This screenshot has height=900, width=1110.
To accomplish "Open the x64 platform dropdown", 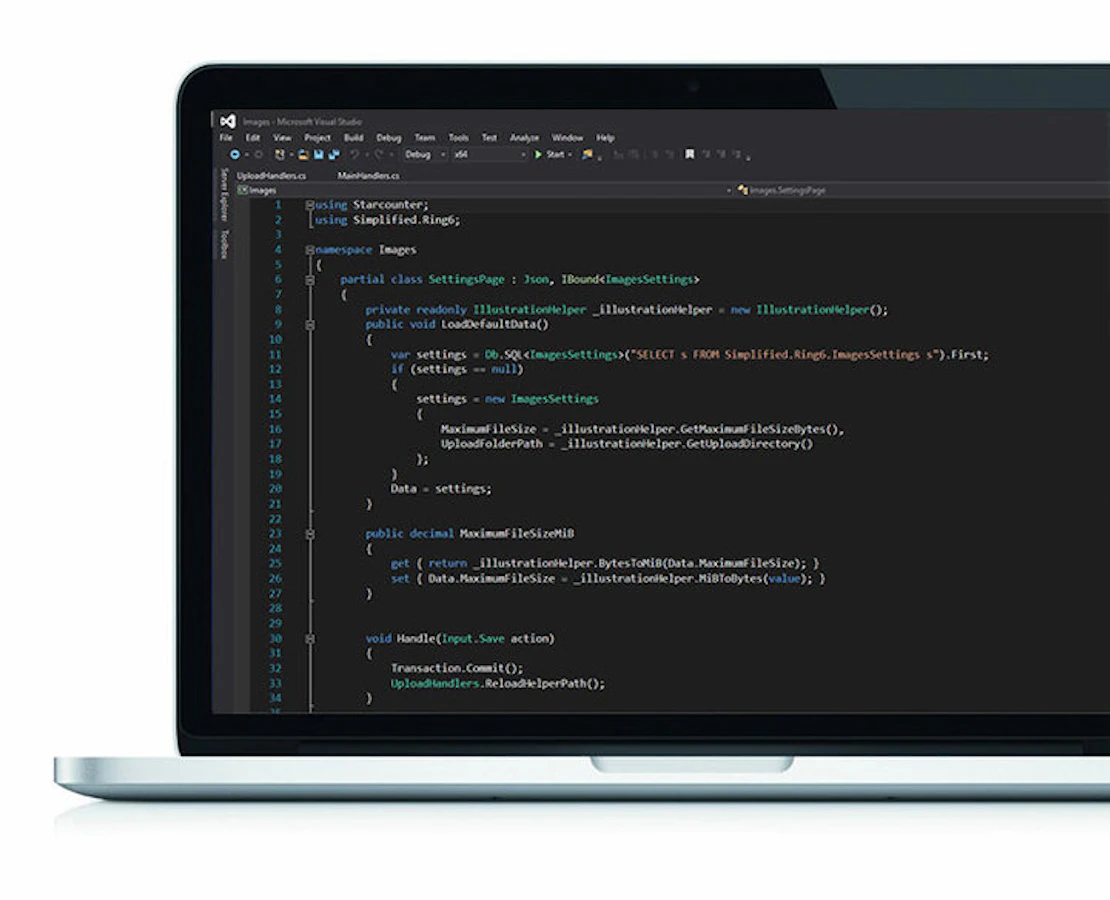I will click(x=490, y=154).
